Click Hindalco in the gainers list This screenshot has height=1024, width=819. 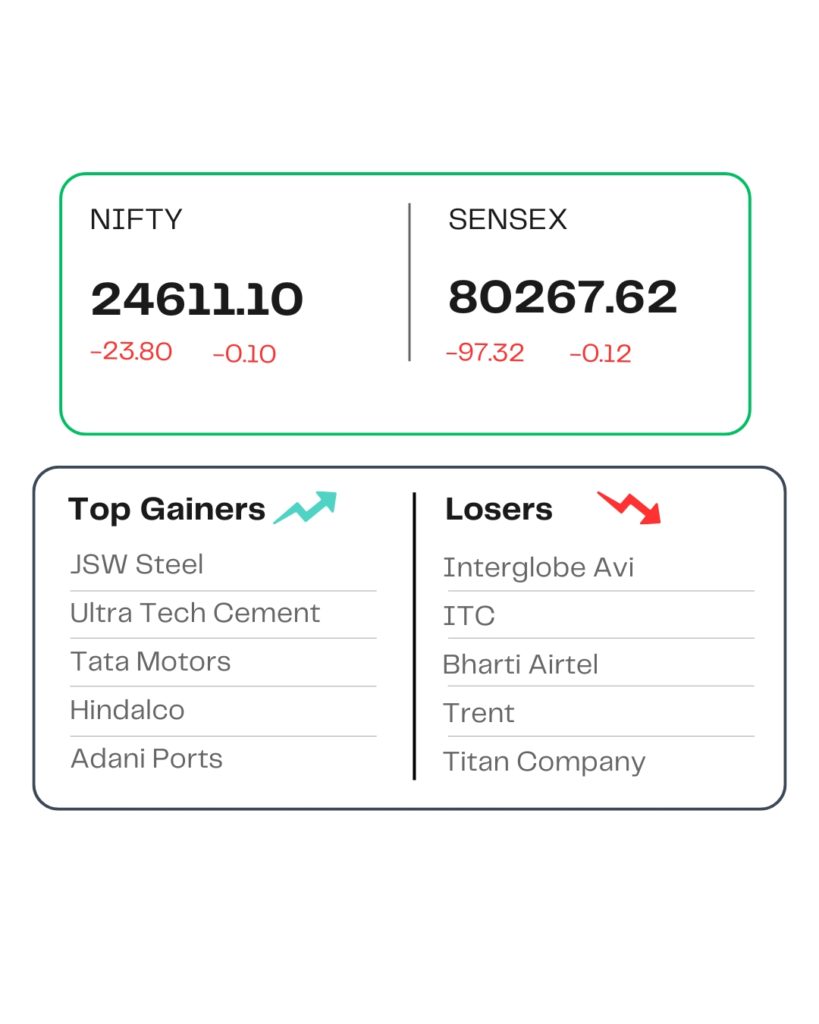click(x=127, y=711)
